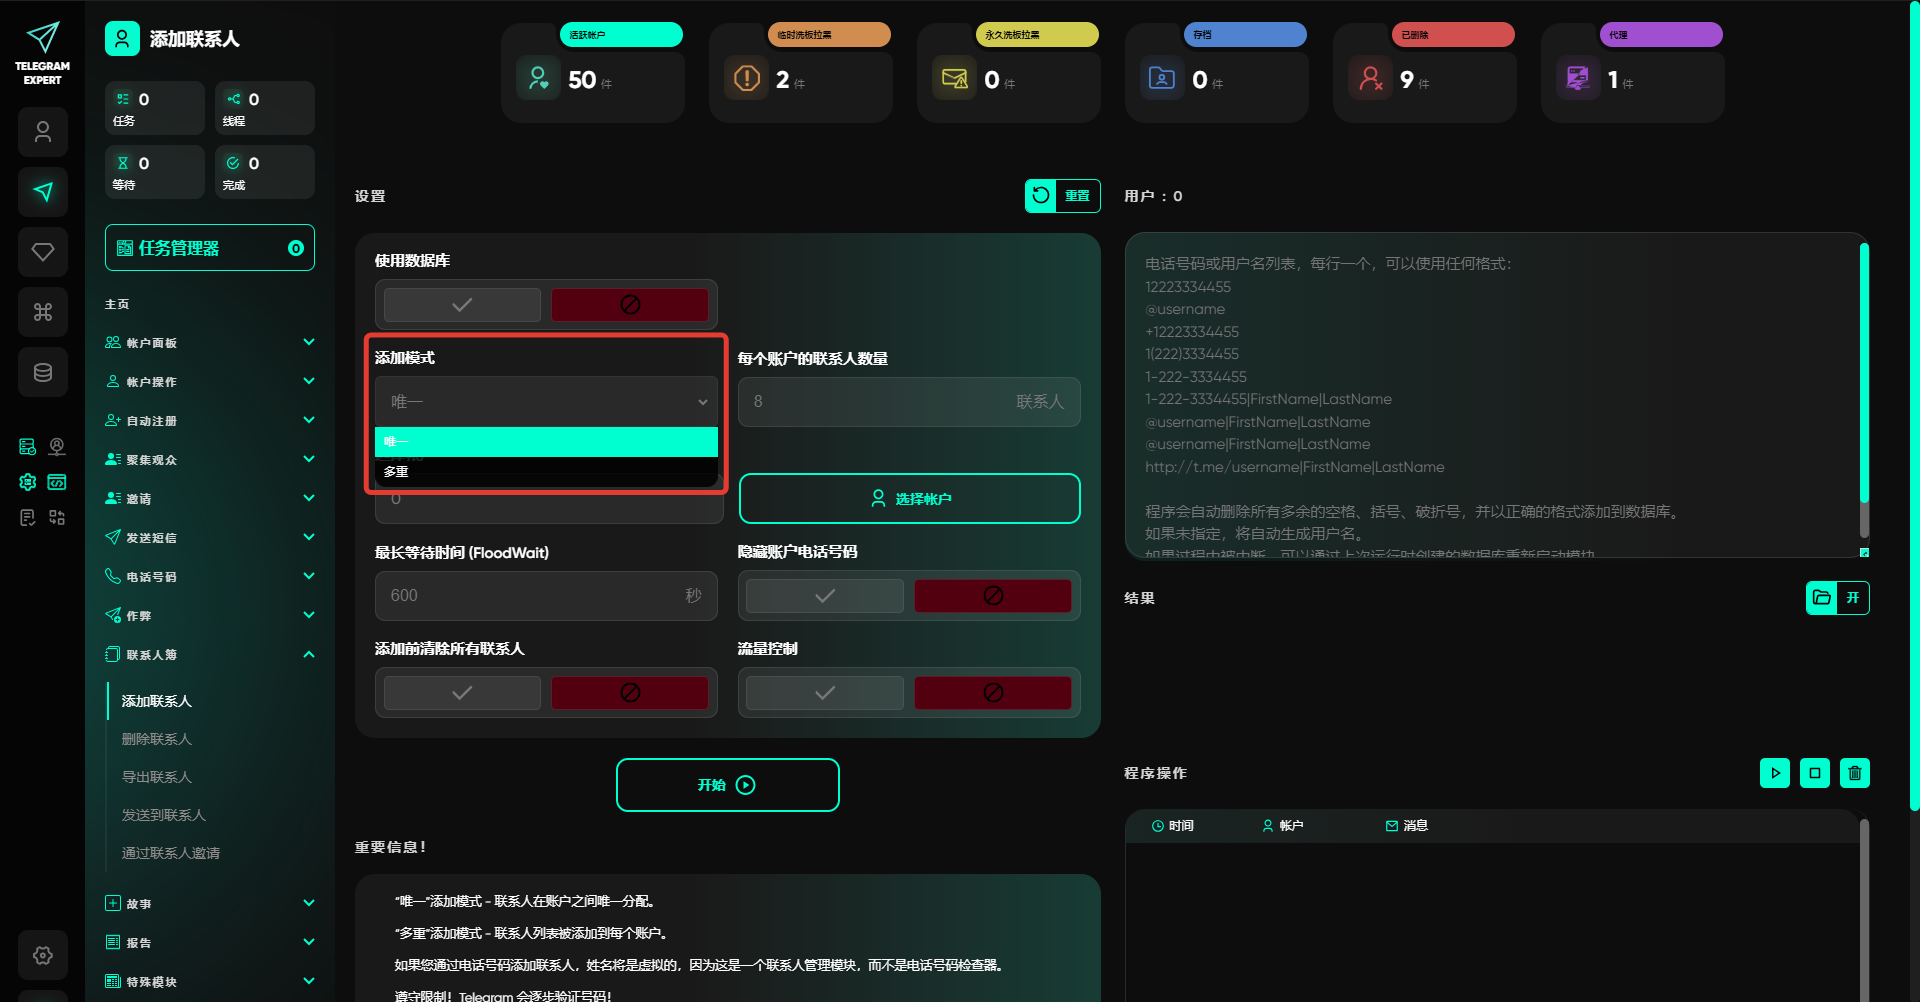Click the stop icon in 程序操作
This screenshot has width=1920, height=1002.
1814,773
